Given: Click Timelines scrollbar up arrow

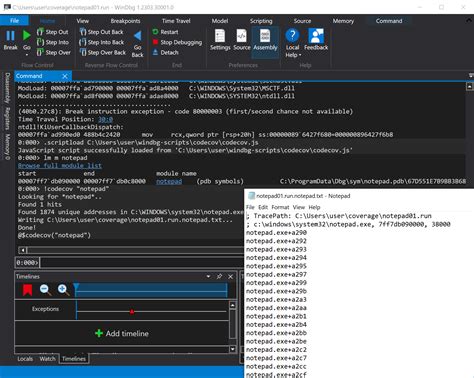Looking at the screenshot, I should [x=233, y=305].
